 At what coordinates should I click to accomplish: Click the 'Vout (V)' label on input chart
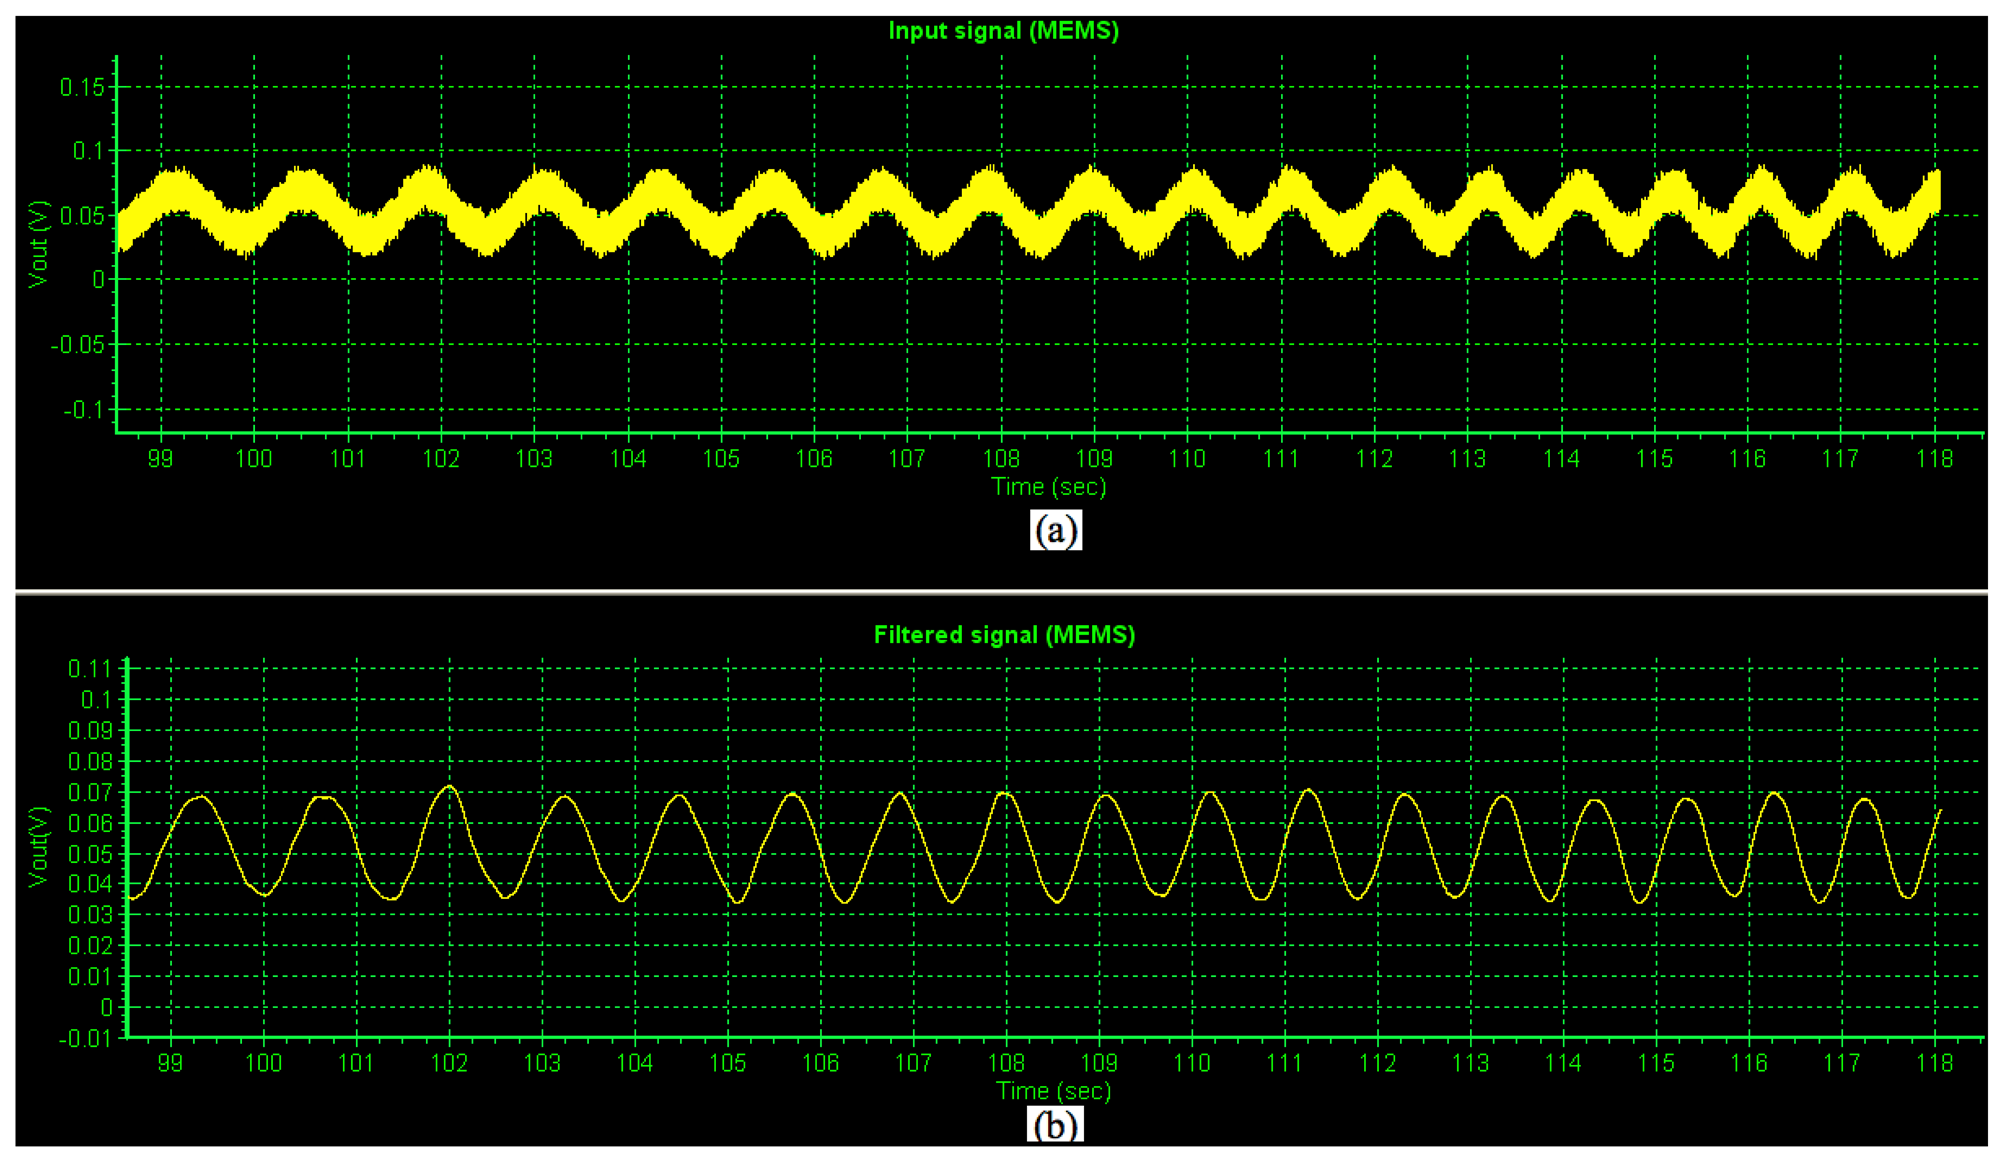point(38,244)
